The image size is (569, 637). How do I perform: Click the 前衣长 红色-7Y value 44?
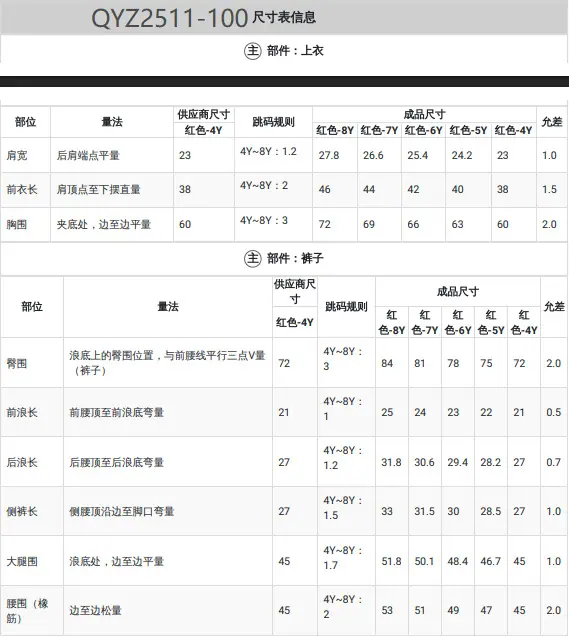pos(369,189)
